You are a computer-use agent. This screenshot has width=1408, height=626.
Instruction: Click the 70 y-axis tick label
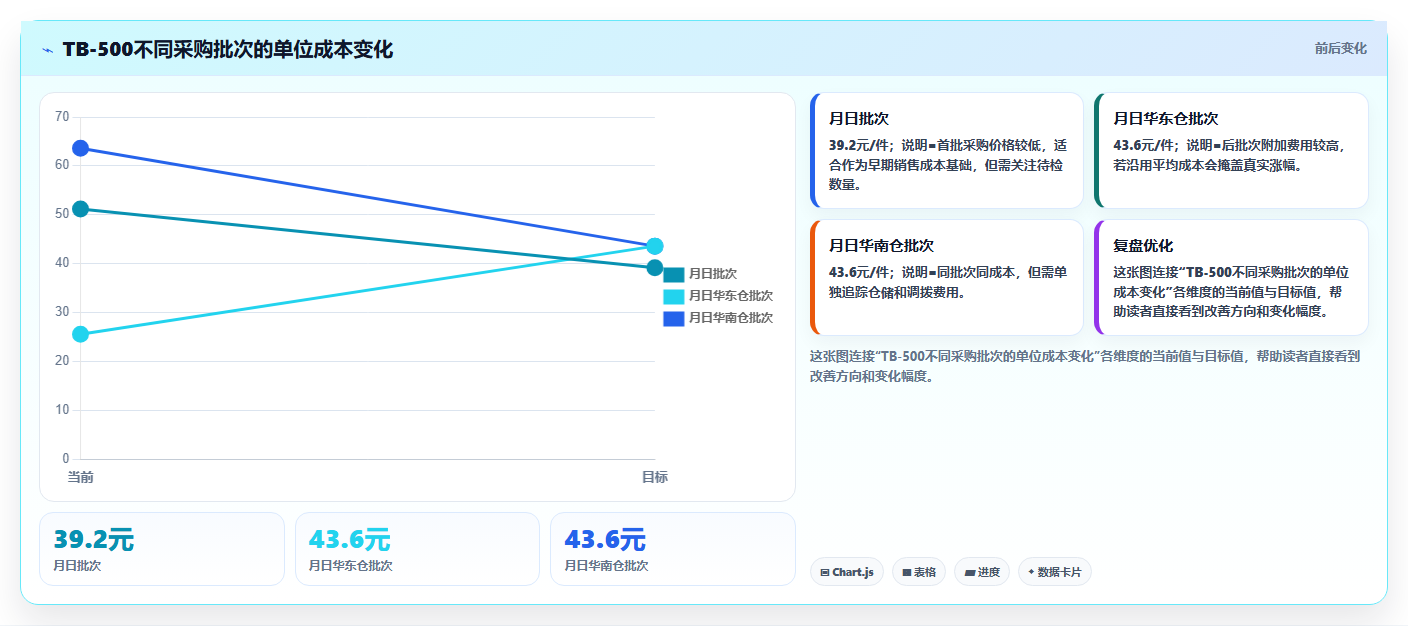pos(62,117)
